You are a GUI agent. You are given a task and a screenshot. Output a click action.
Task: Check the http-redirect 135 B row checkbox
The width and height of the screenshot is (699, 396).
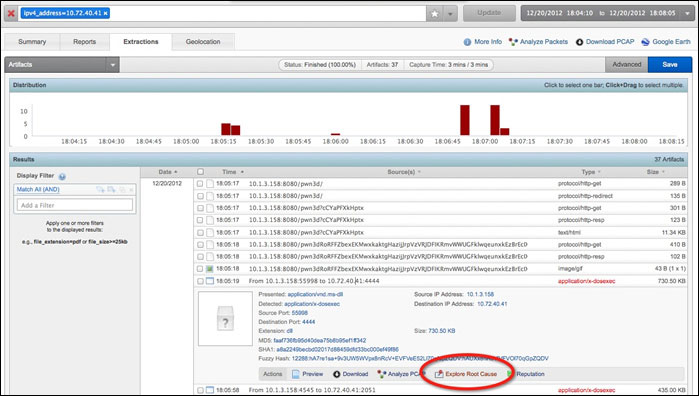tap(200, 196)
